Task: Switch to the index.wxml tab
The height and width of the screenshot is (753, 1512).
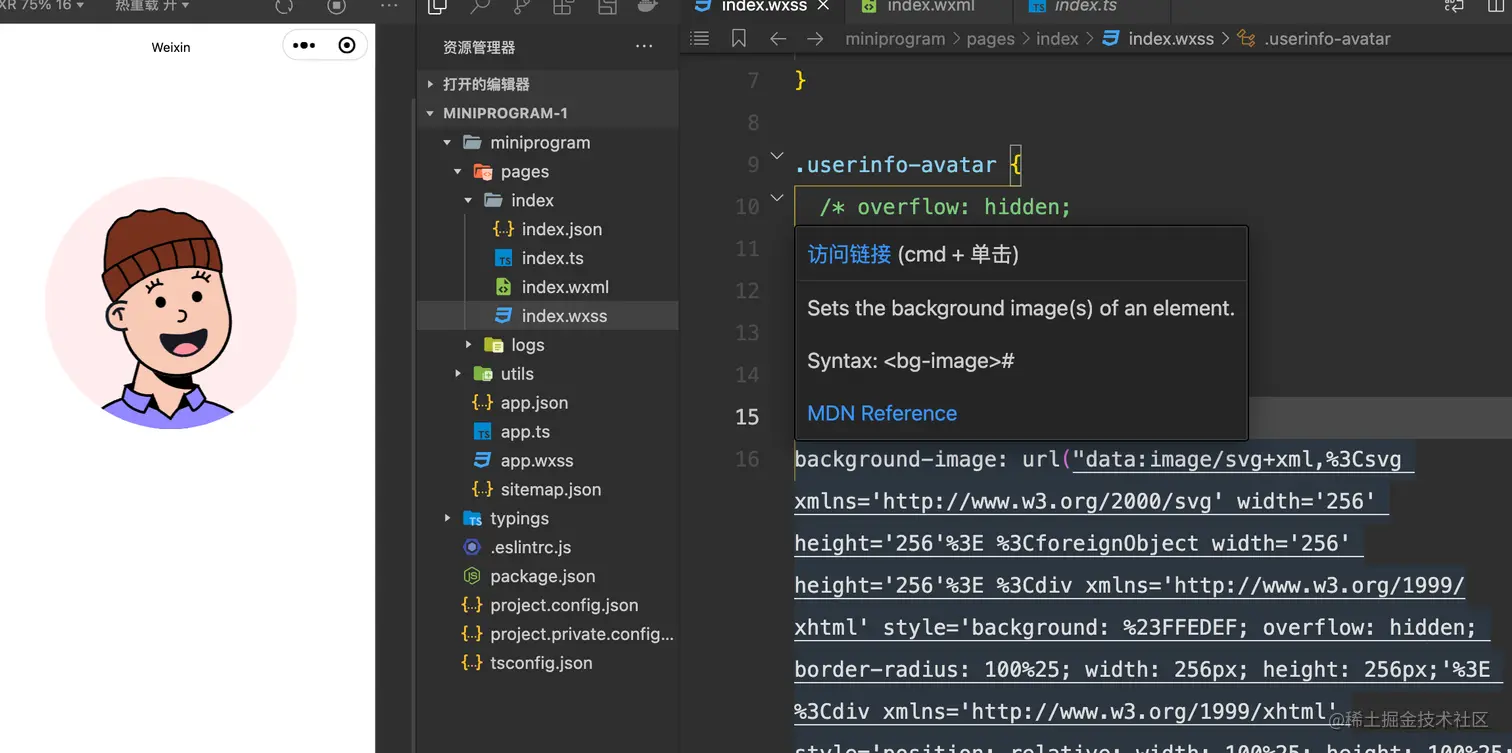Action: click(x=931, y=6)
